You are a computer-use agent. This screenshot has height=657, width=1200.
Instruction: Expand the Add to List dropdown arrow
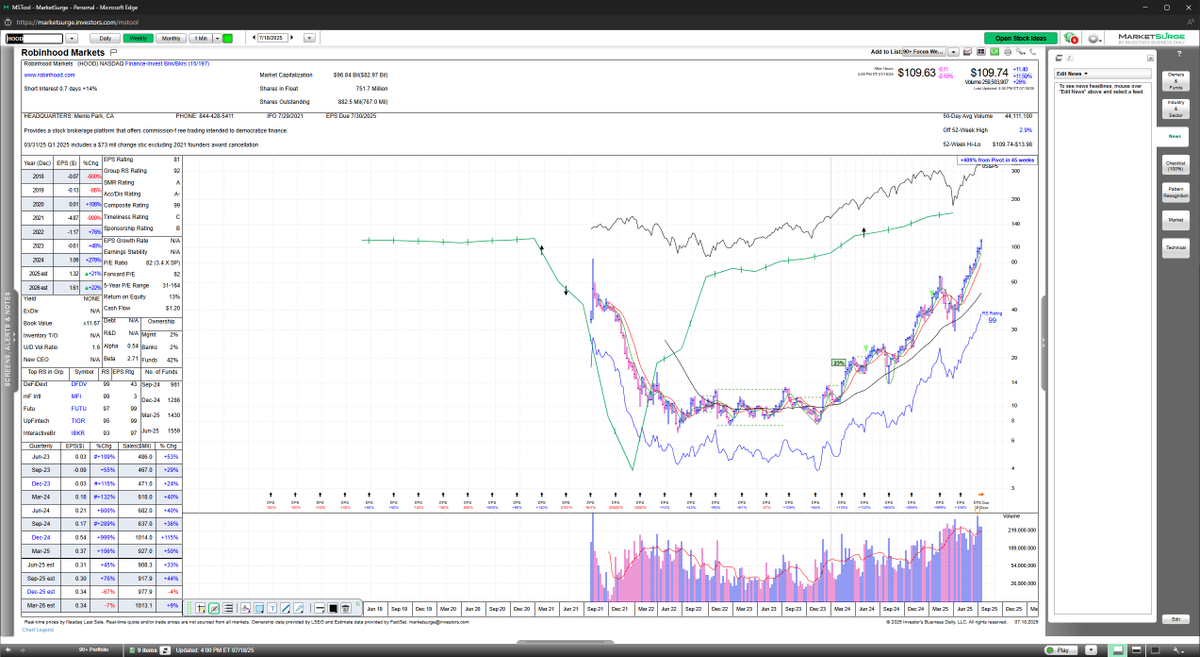953,52
